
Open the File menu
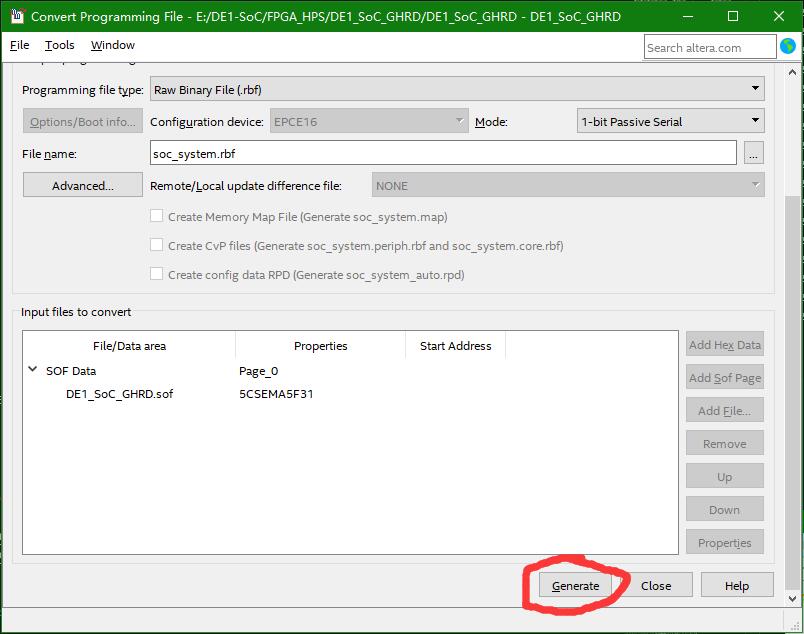coord(19,45)
